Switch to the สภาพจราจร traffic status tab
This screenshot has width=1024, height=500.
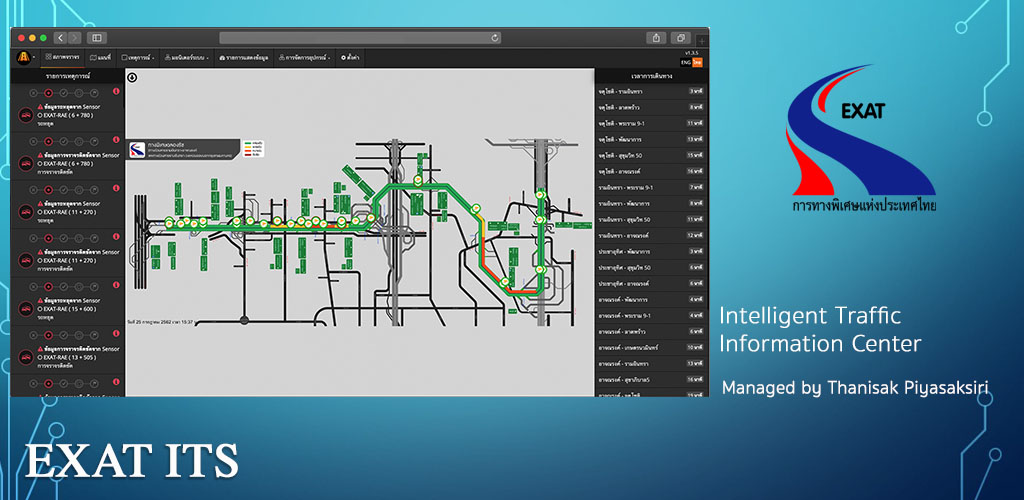(x=63, y=57)
